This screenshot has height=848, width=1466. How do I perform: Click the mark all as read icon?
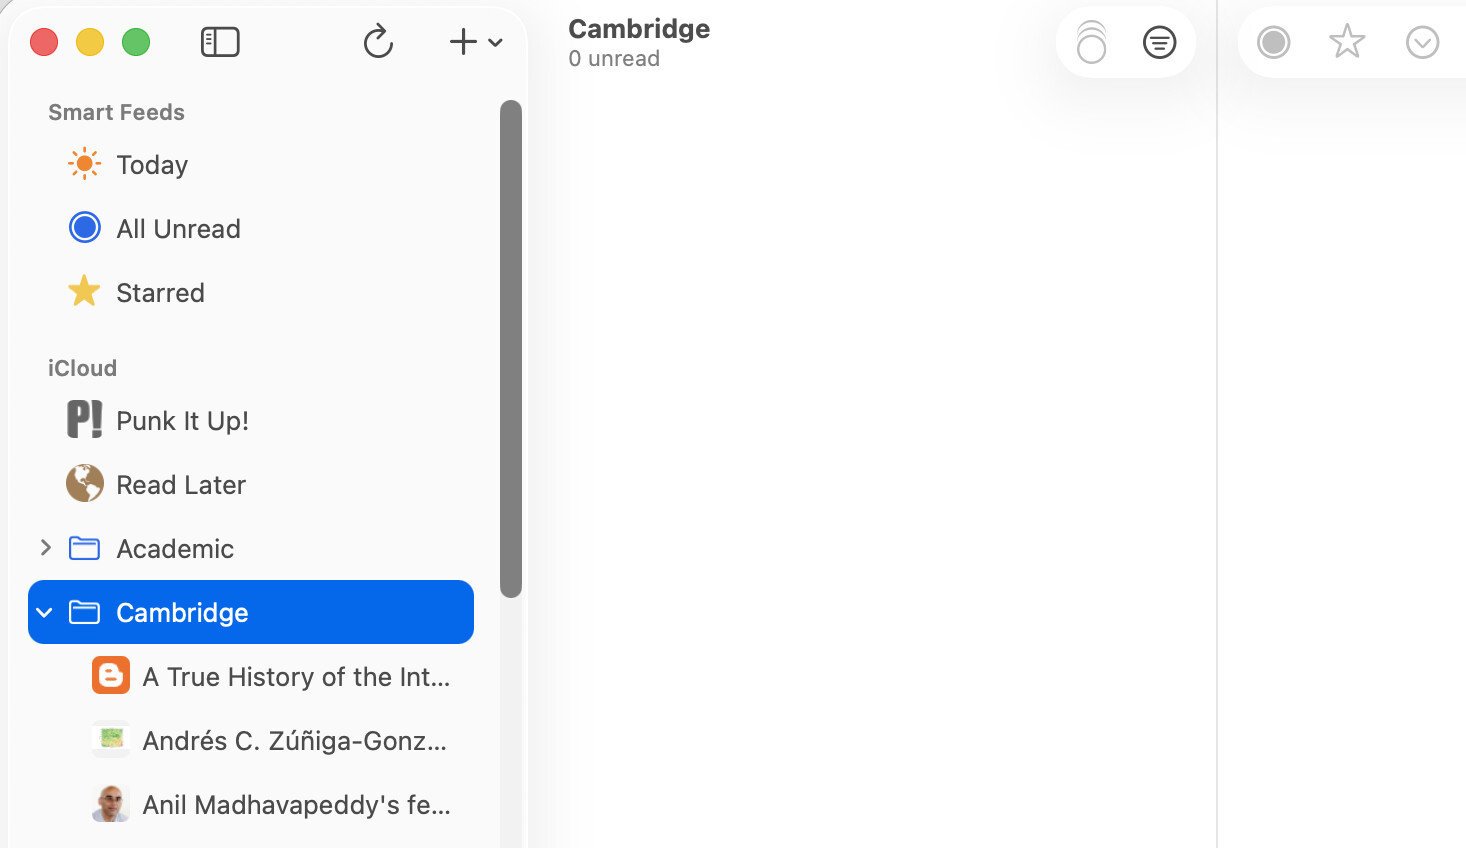coord(1091,43)
